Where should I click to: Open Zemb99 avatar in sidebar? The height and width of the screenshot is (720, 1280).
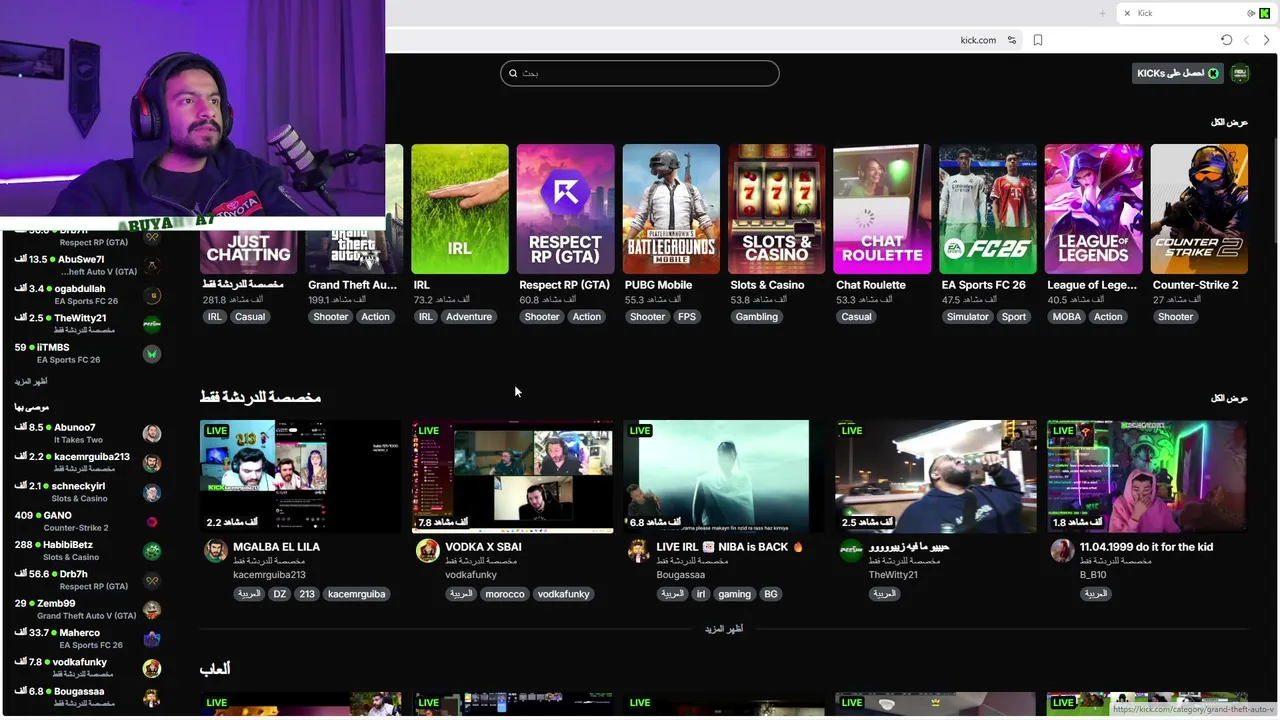[x=152, y=609]
